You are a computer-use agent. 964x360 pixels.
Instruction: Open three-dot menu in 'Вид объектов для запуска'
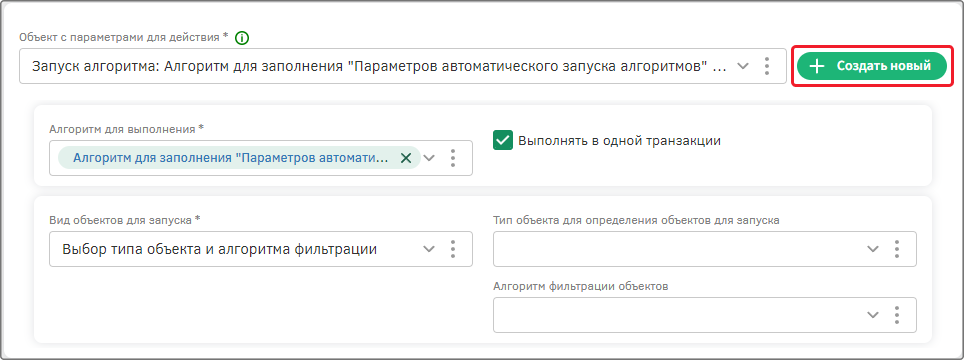[x=453, y=249]
